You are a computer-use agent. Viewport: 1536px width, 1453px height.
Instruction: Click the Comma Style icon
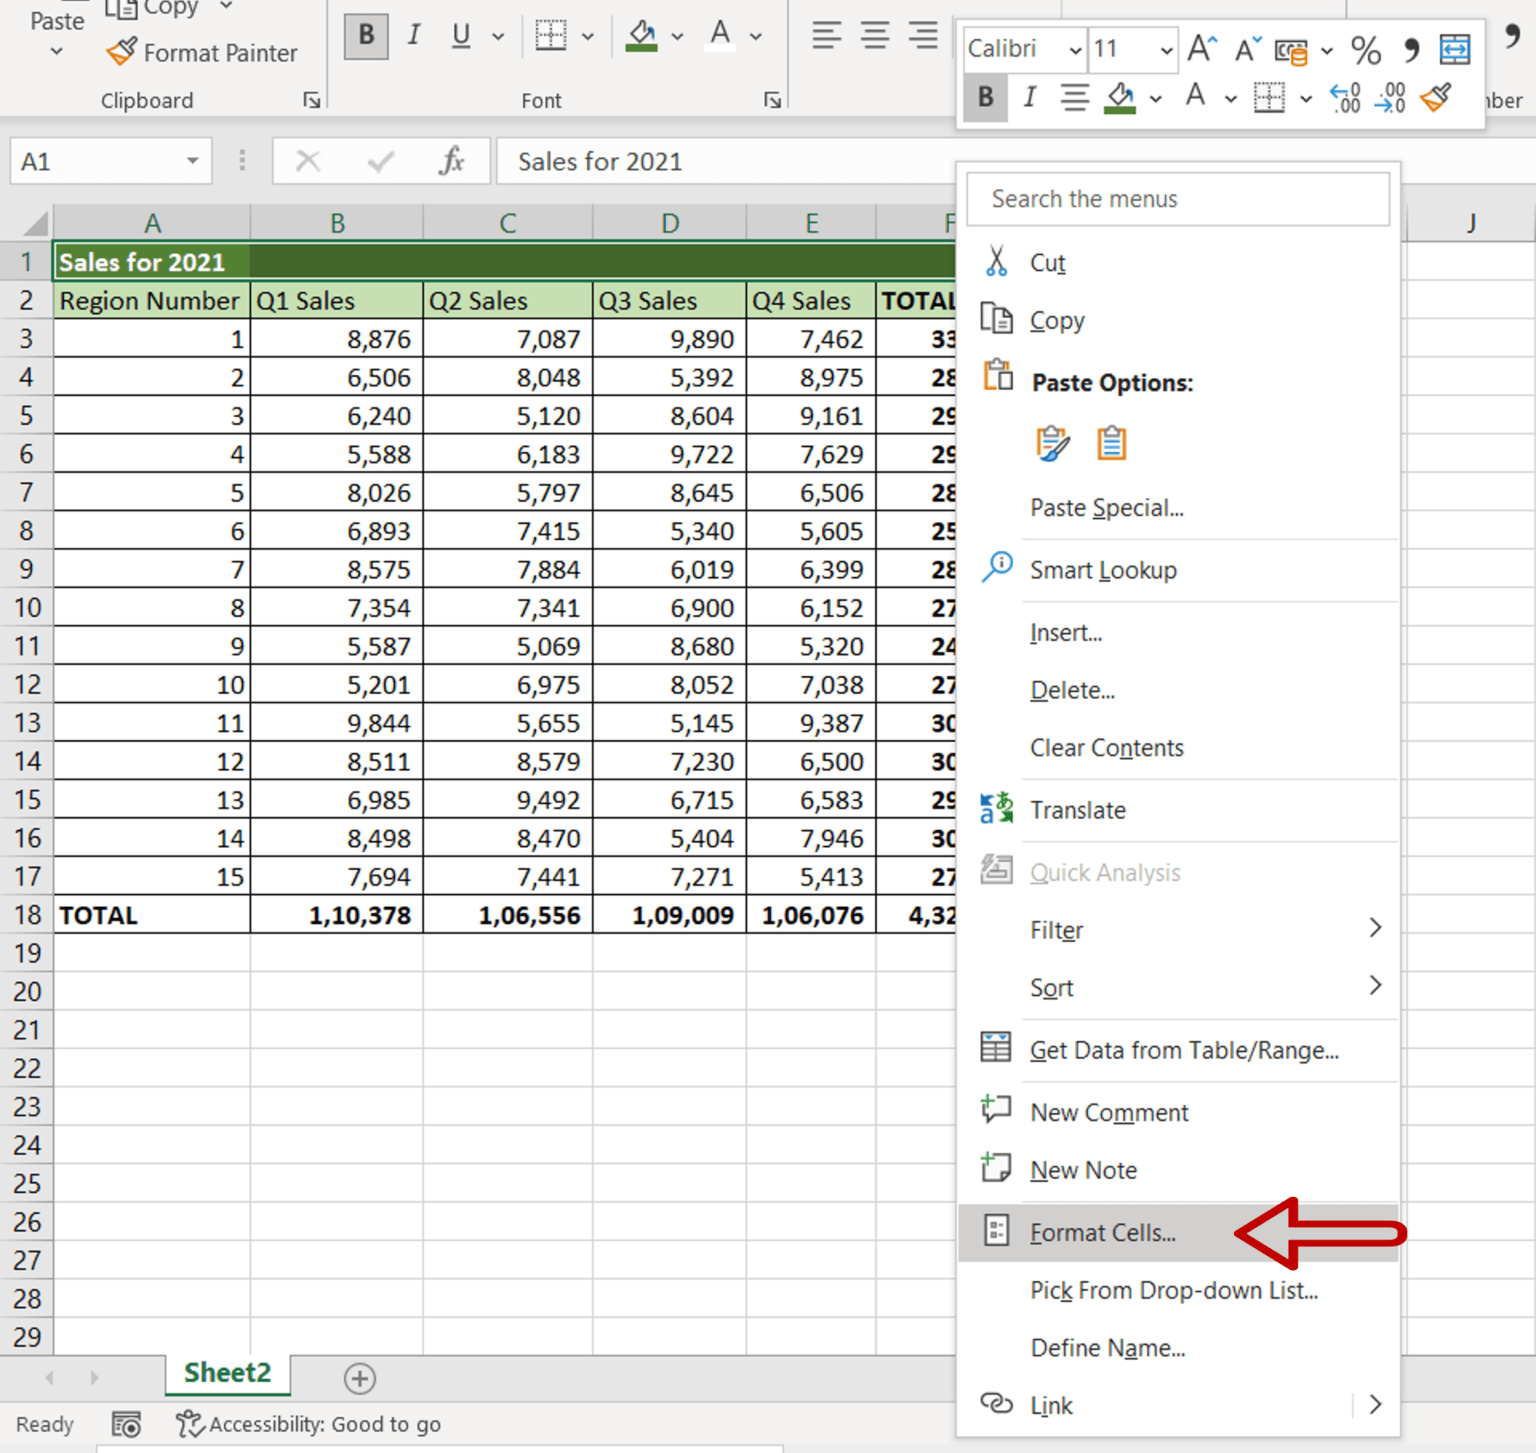point(1411,50)
